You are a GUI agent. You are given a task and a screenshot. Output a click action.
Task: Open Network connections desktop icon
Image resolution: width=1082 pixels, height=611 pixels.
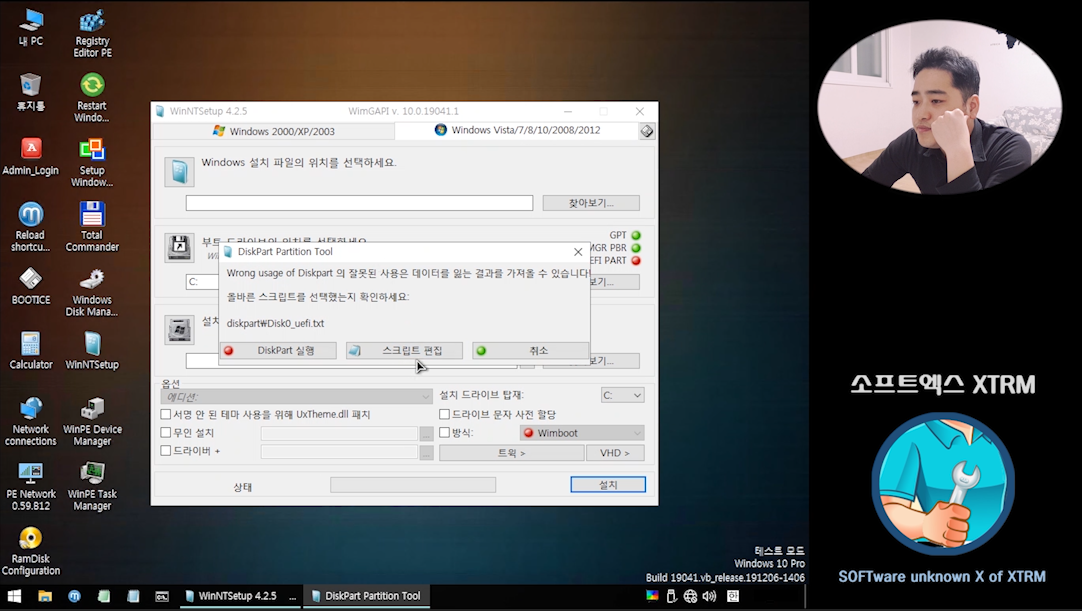pos(30,421)
